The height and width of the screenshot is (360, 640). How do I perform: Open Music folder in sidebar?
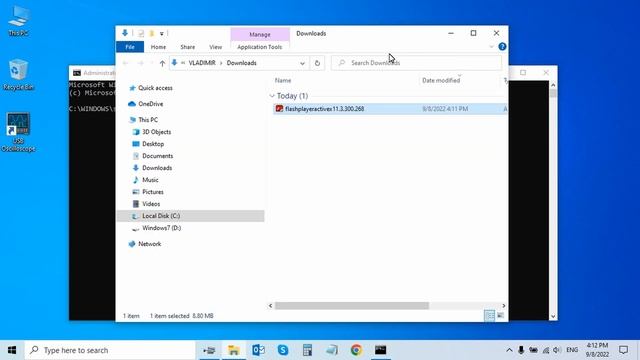point(150,180)
